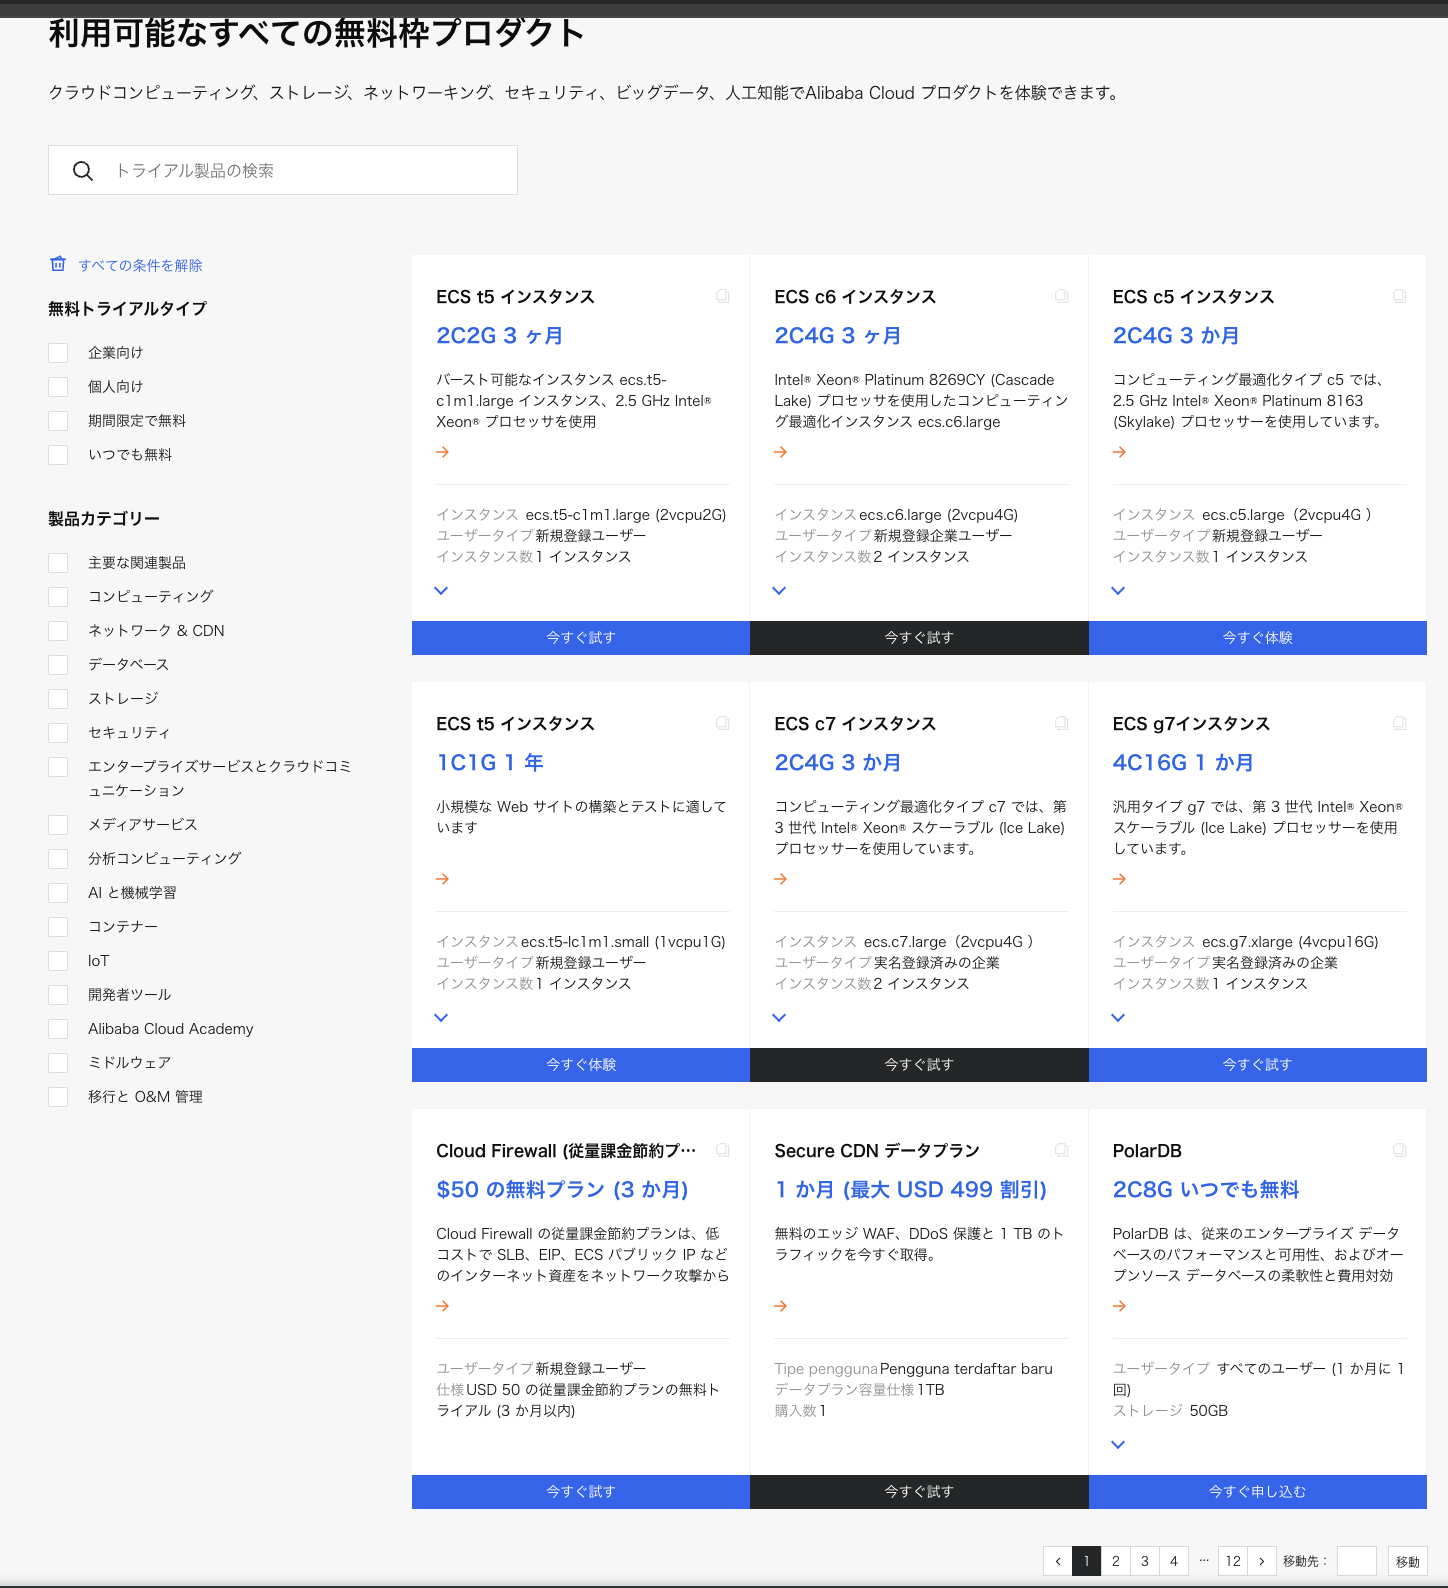Go to page 3
This screenshot has width=1448, height=1588.
click(x=1145, y=1561)
